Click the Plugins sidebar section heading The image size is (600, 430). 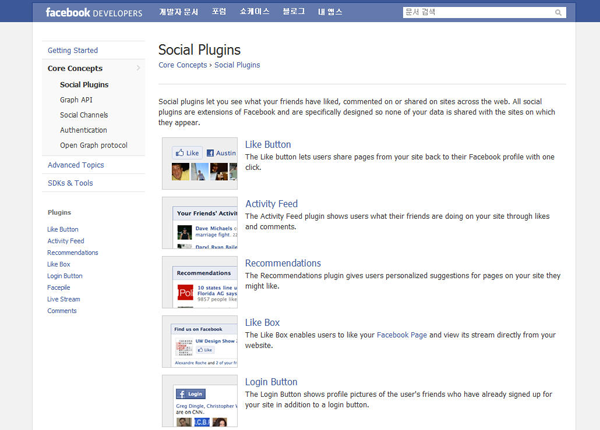[x=59, y=212]
